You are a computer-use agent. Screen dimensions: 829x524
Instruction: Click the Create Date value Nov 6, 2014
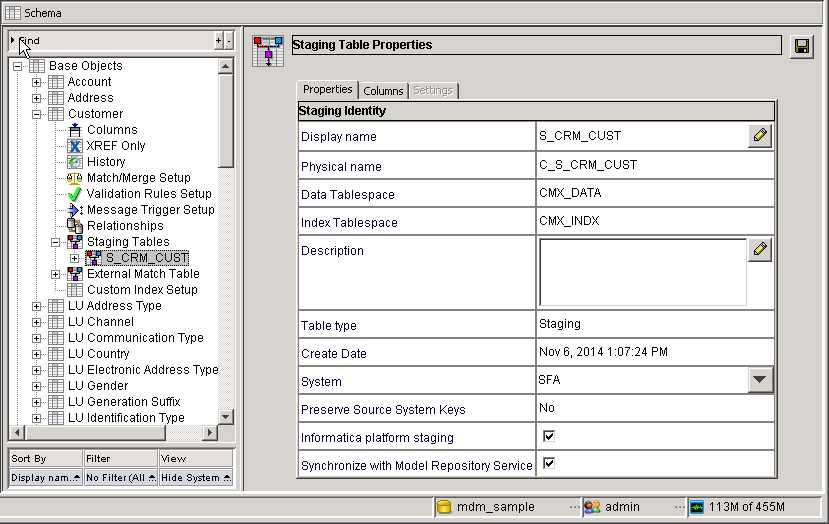603,352
